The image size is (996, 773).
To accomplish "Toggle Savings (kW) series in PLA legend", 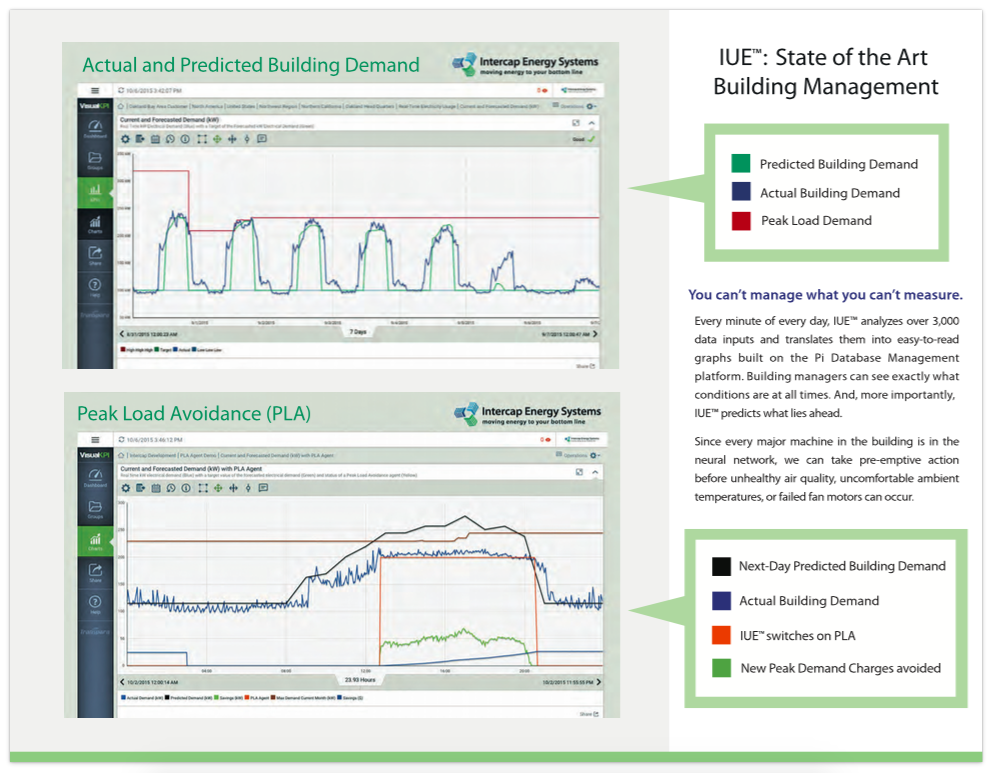I will pyautogui.click(x=229, y=697).
